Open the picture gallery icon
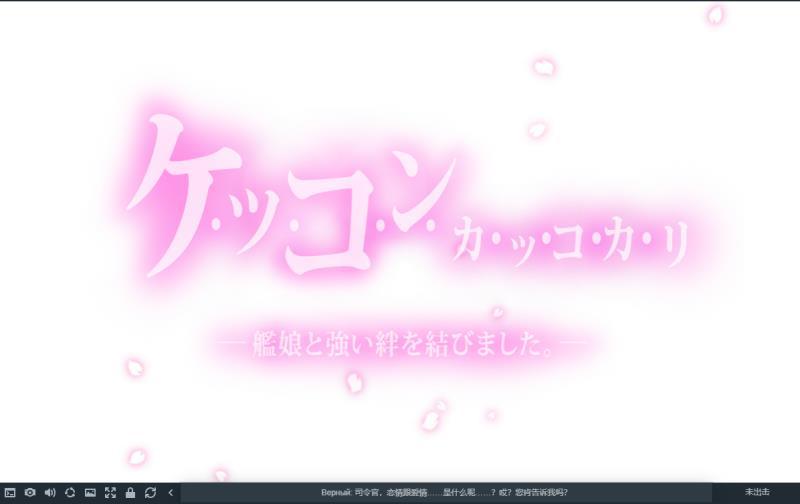 [90, 493]
